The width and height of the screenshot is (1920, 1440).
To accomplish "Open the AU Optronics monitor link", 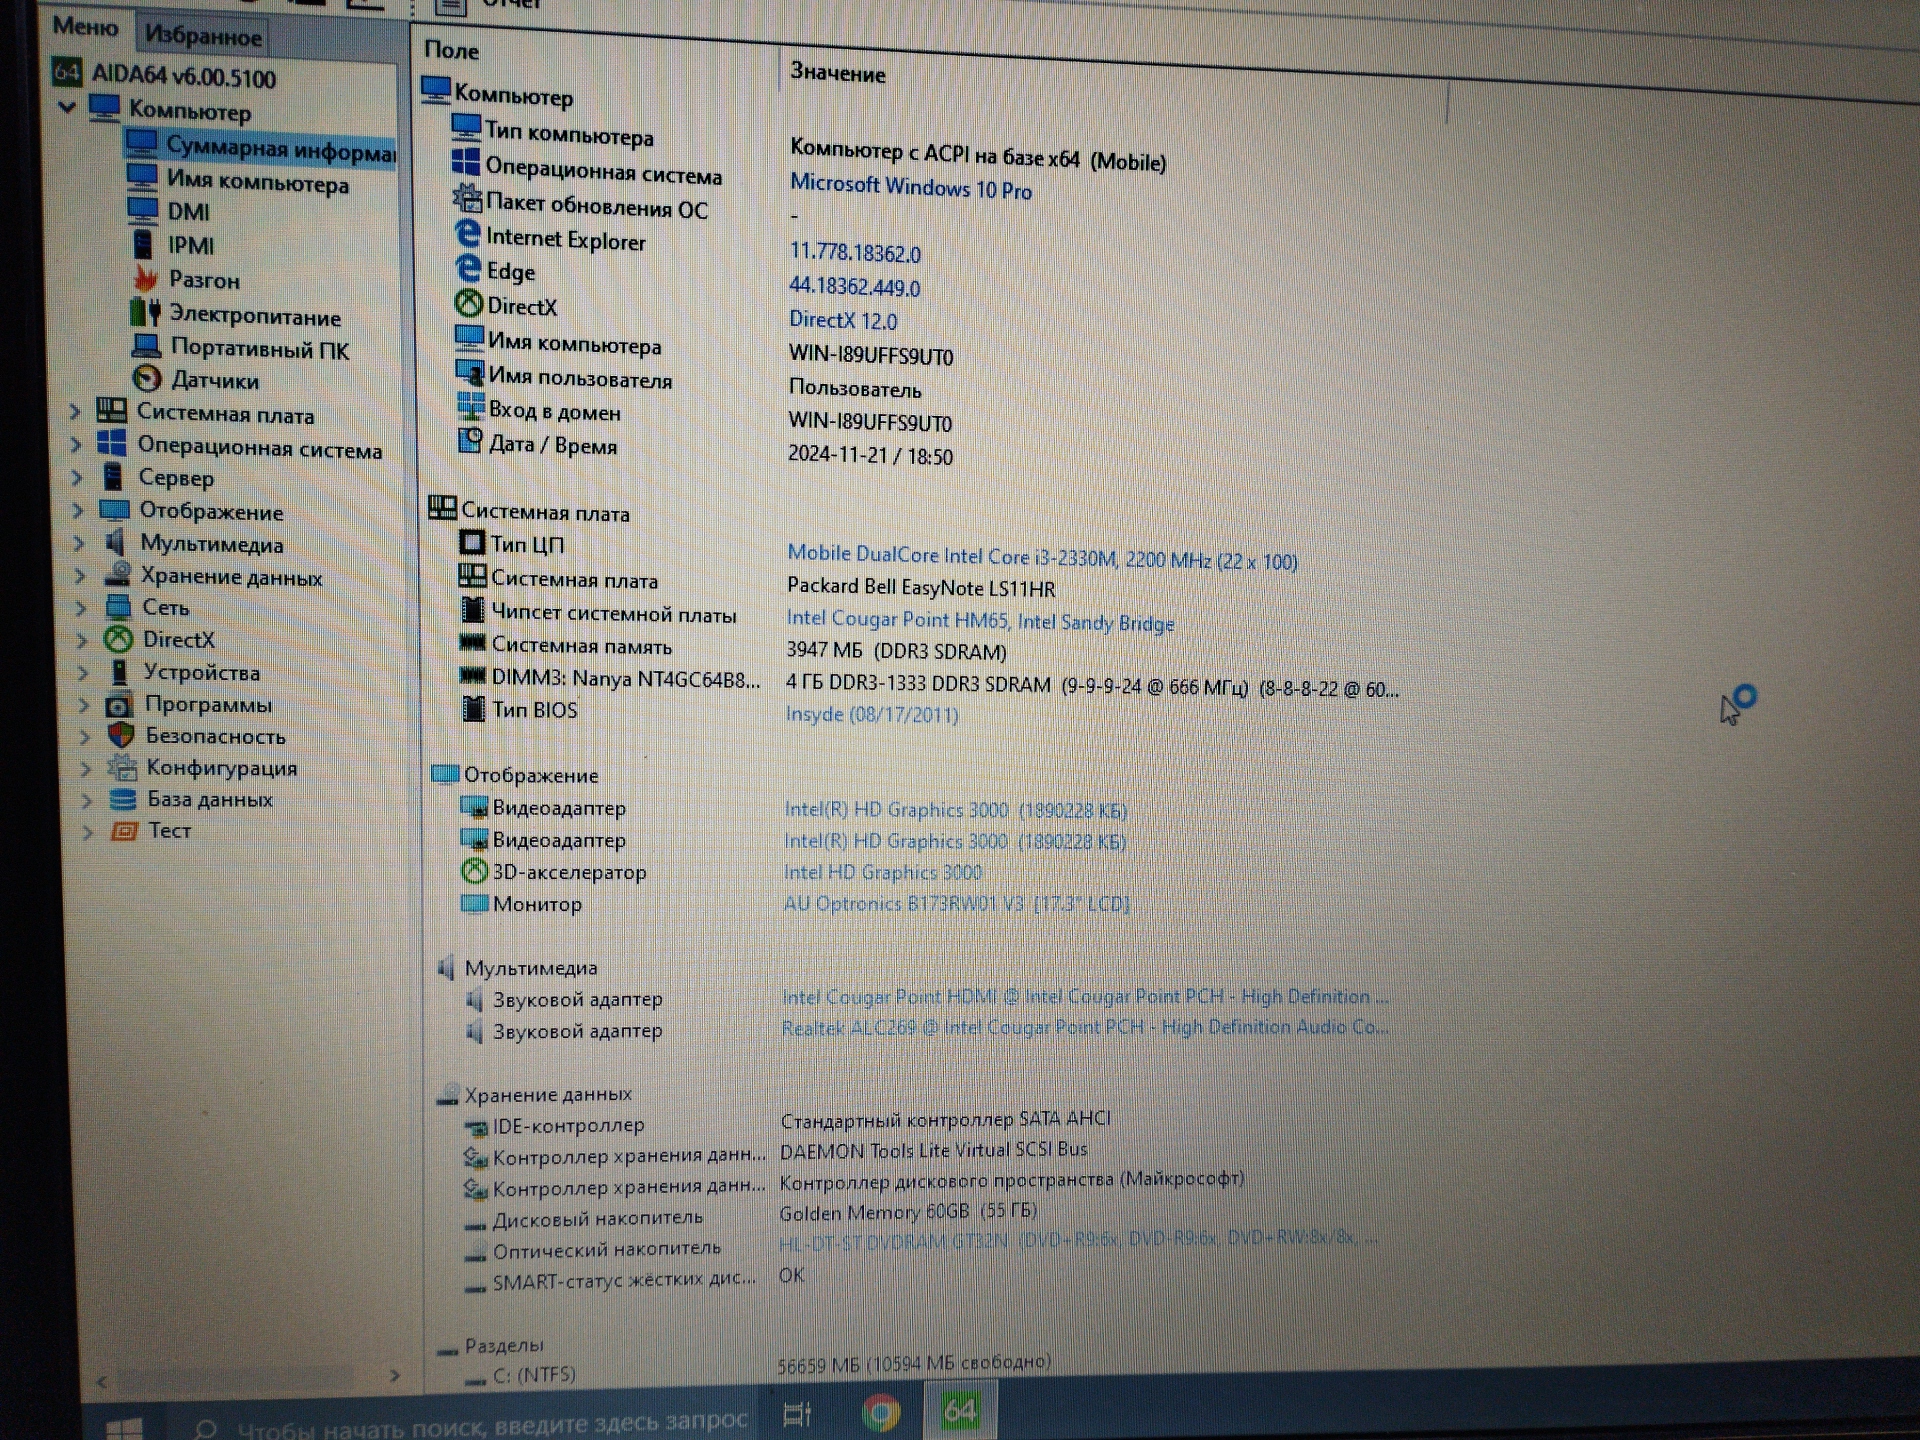I will click(955, 903).
